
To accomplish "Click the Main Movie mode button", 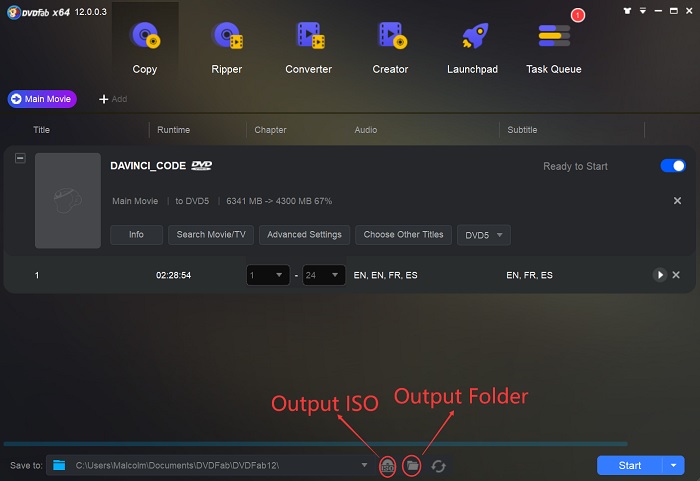I will tap(42, 99).
